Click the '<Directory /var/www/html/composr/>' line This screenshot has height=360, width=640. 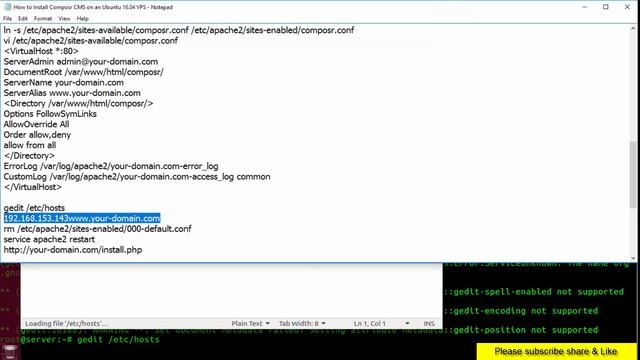click(x=78, y=103)
